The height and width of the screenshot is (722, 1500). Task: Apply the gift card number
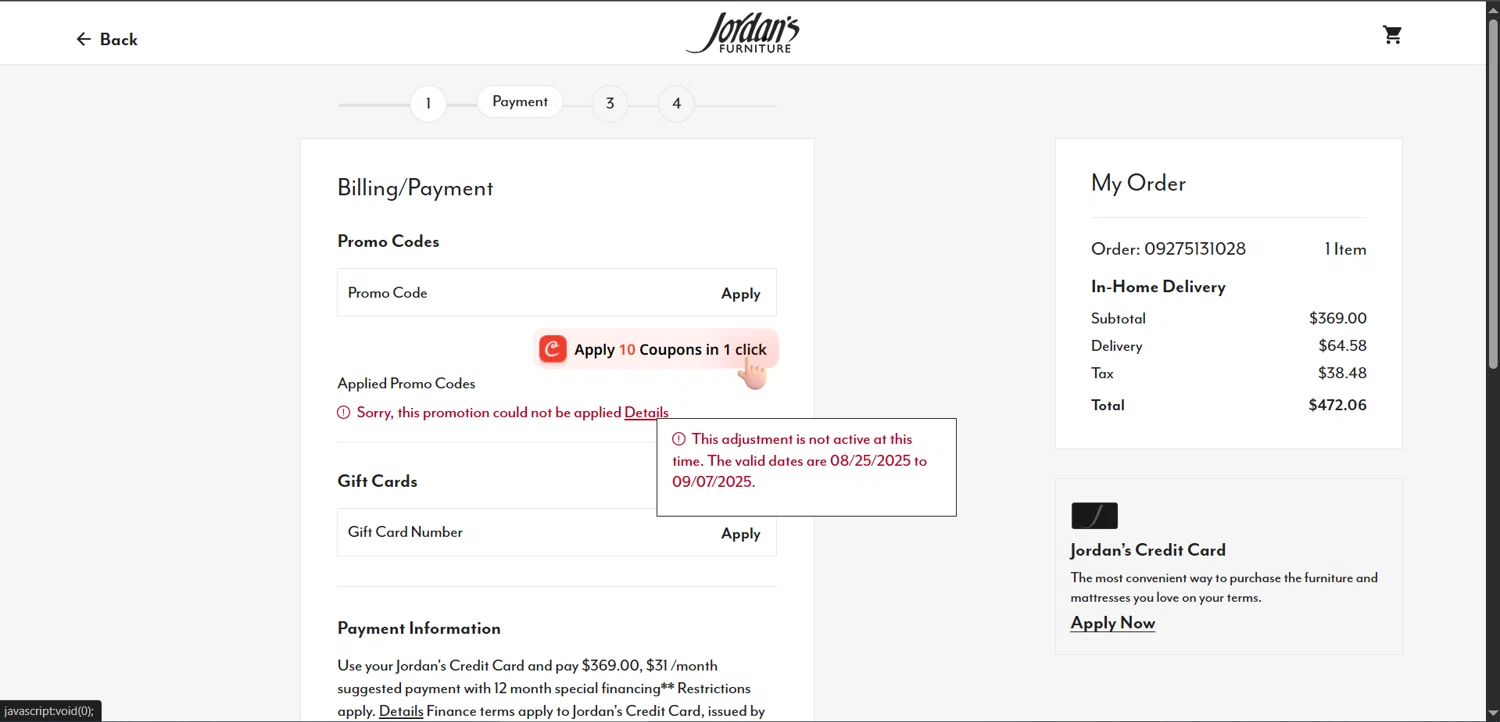(741, 533)
